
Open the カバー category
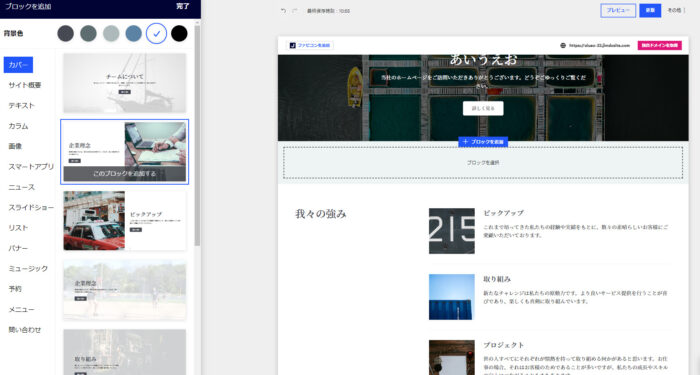coord(18,65)
